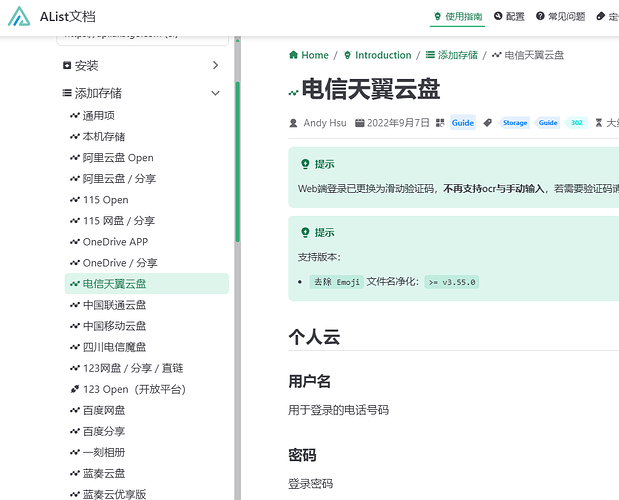Click the icon beside 通用项

[x=75, y=115]
